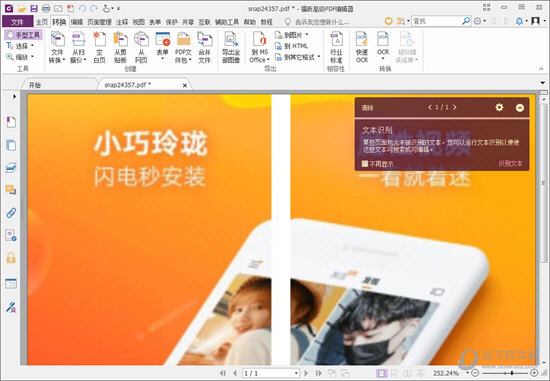Go to next OCR notification message arrow
The image size is (550, 381).
pos(455,107)
